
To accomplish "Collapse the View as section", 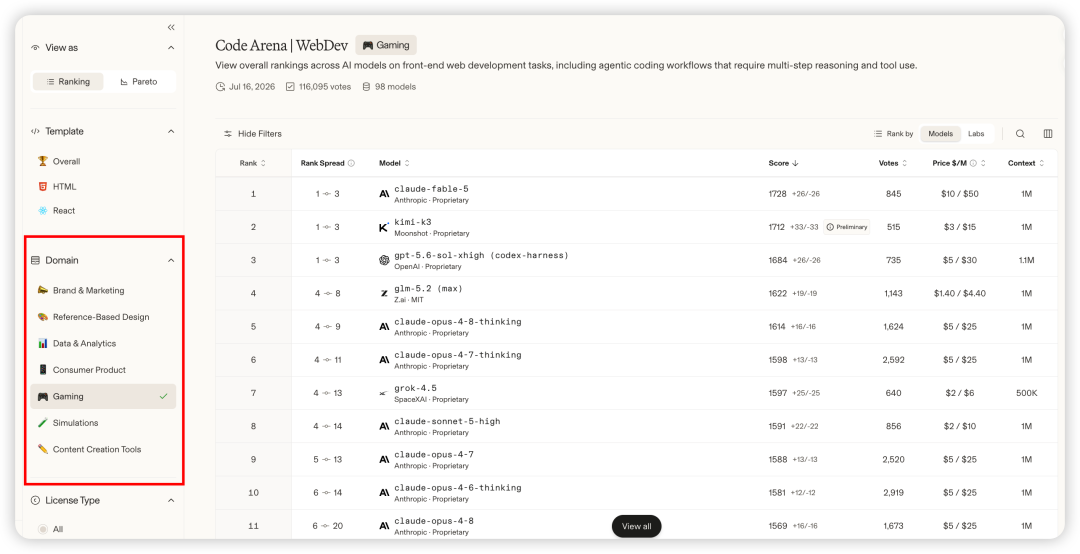I will point(172,48).
